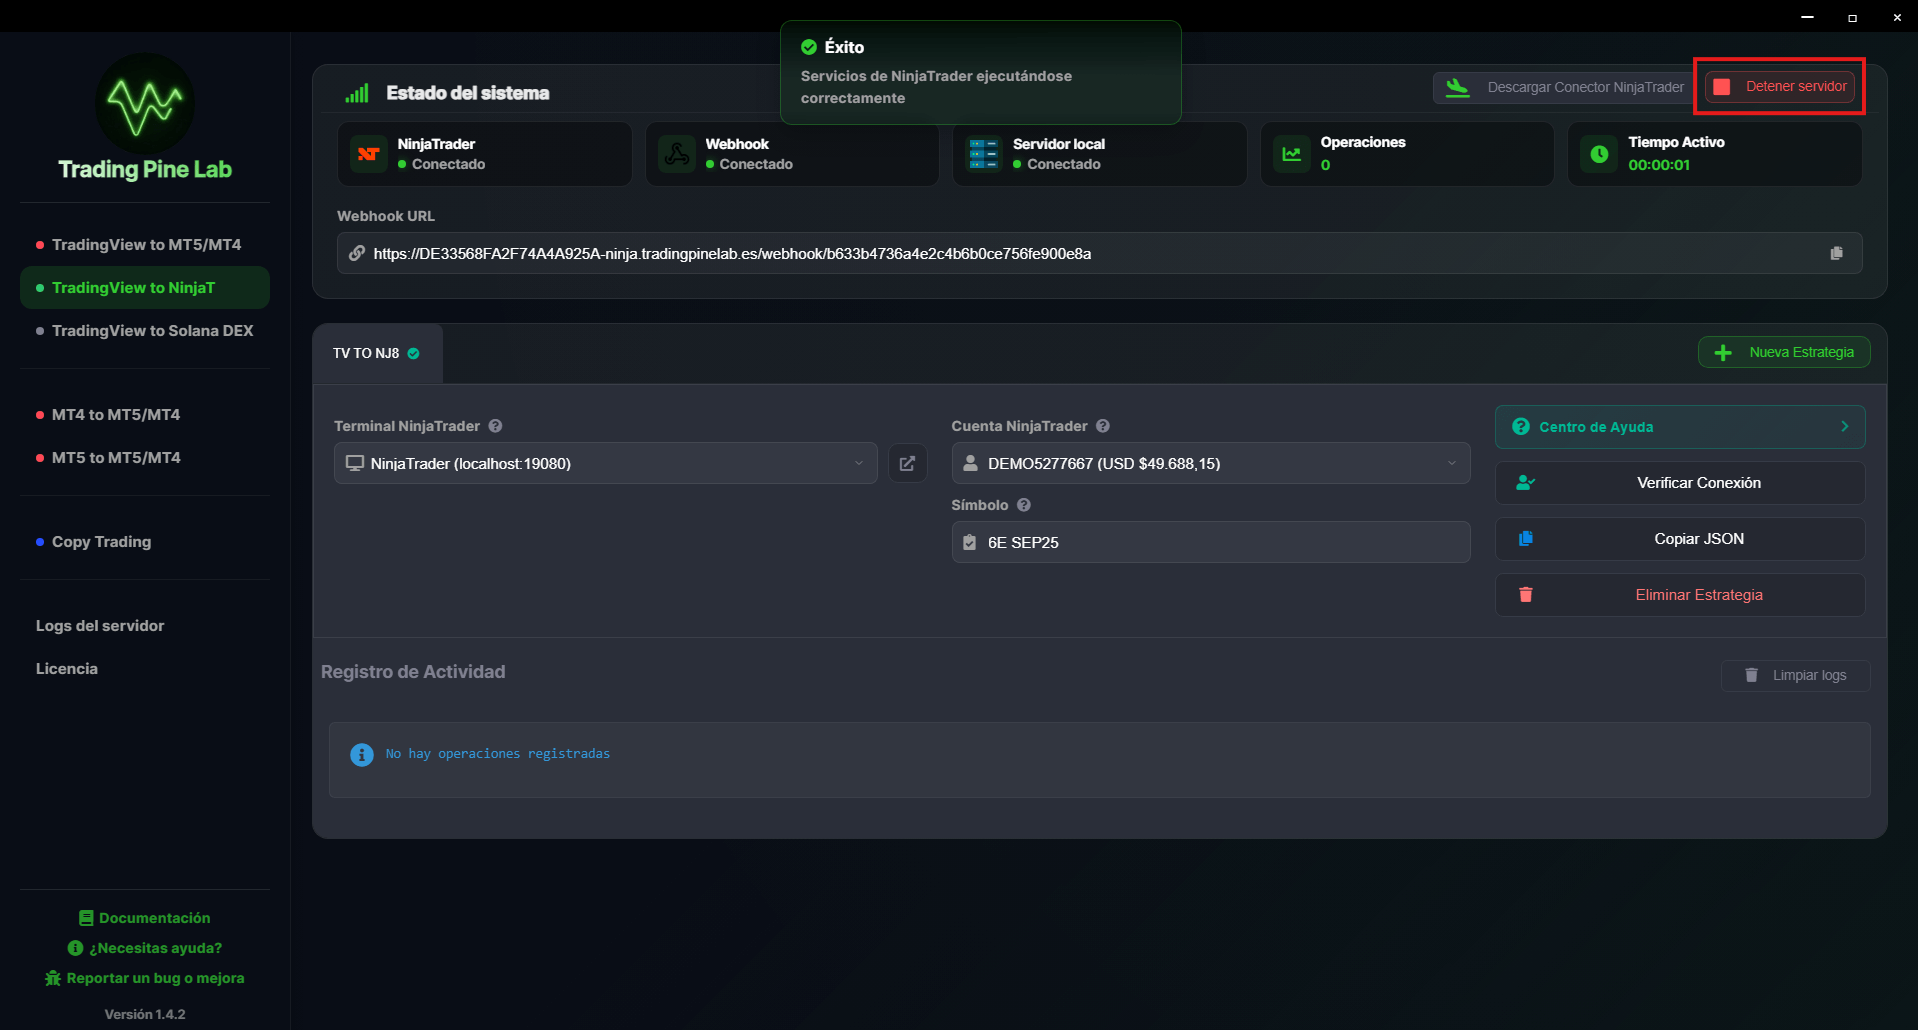Click the help icon beside Cuenta NinjaTrader
Viewport: 1918px width, 1030px height.
click(1102, 425)
